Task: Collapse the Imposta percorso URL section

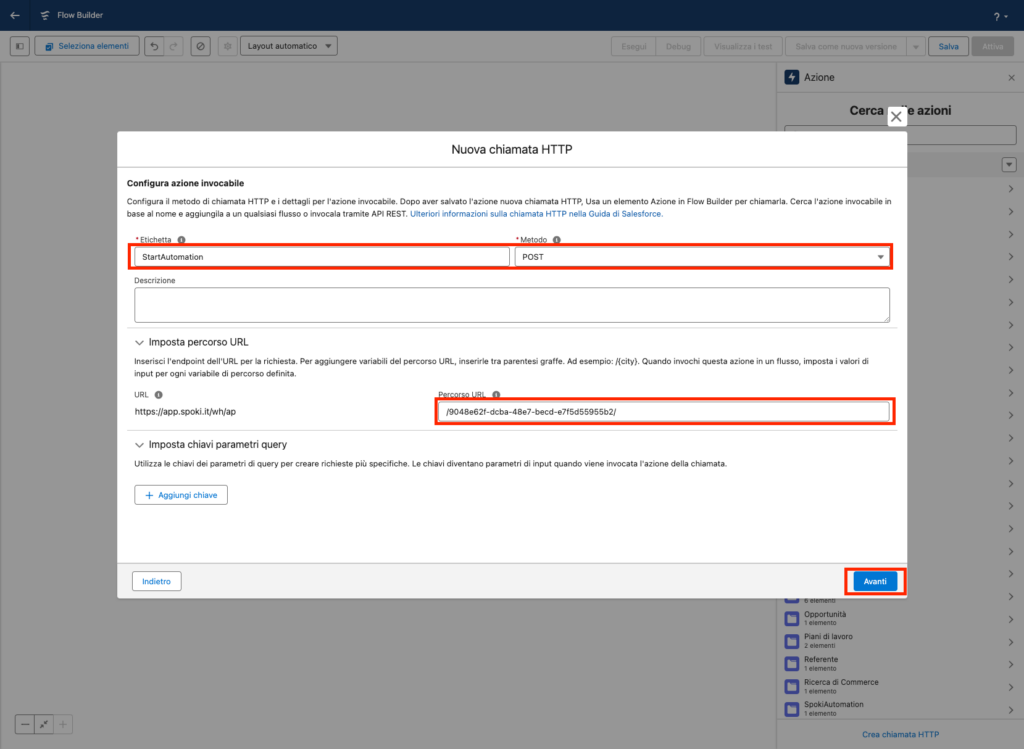Action: 138,341
